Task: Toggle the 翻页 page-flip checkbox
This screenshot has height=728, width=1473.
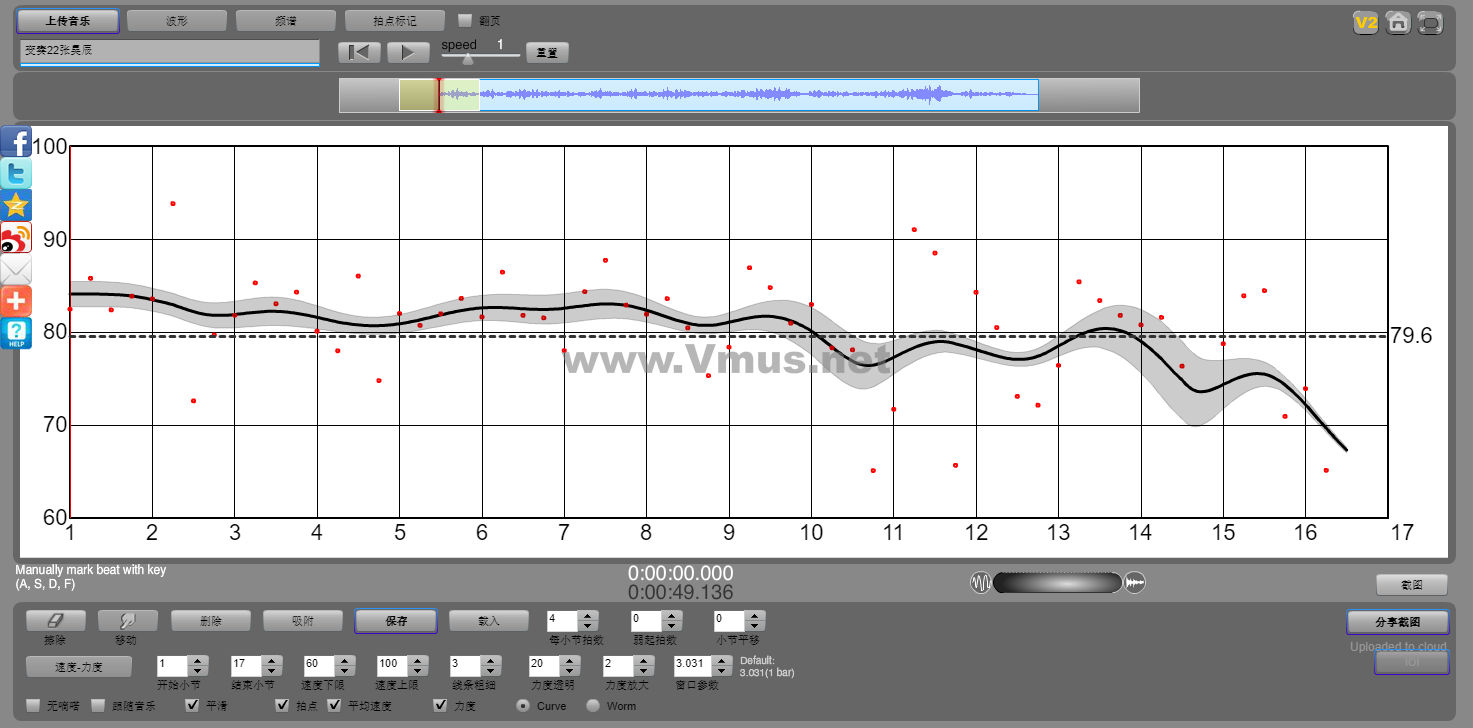Action: point(464,20)
